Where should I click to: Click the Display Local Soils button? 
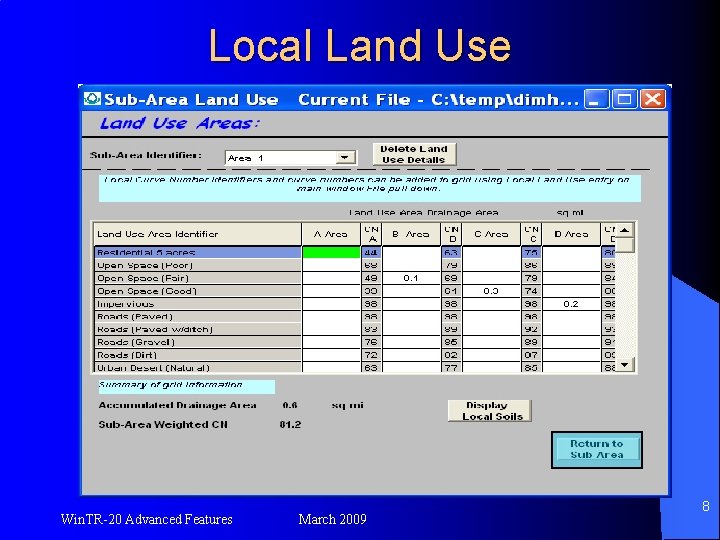pos(490,411)
